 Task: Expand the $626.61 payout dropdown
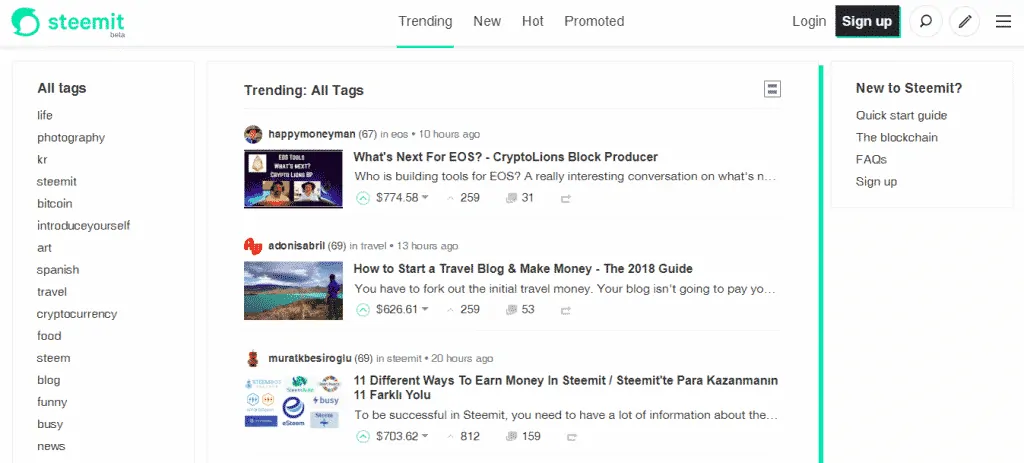[425, 310]
